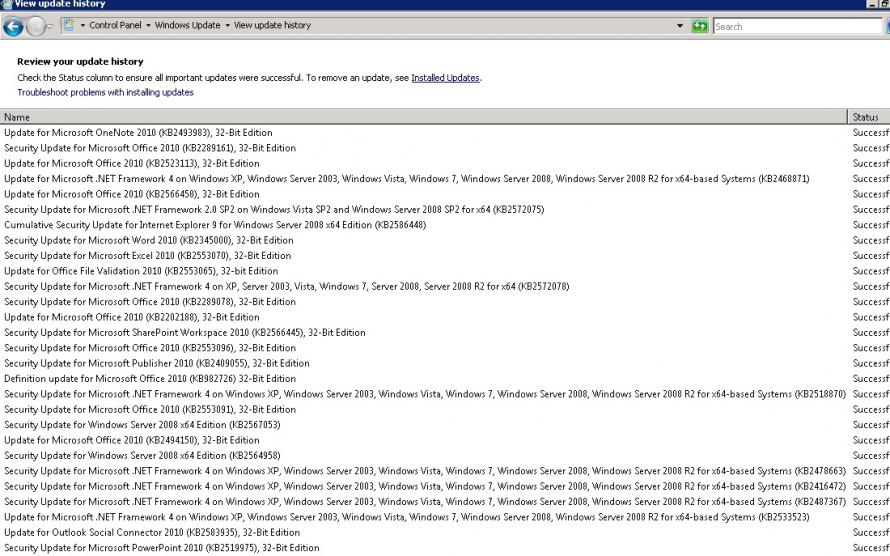Select Update for Outlook Social Connector 2010
The width and height of the screenshot is (890, 556).
[152, 533]
